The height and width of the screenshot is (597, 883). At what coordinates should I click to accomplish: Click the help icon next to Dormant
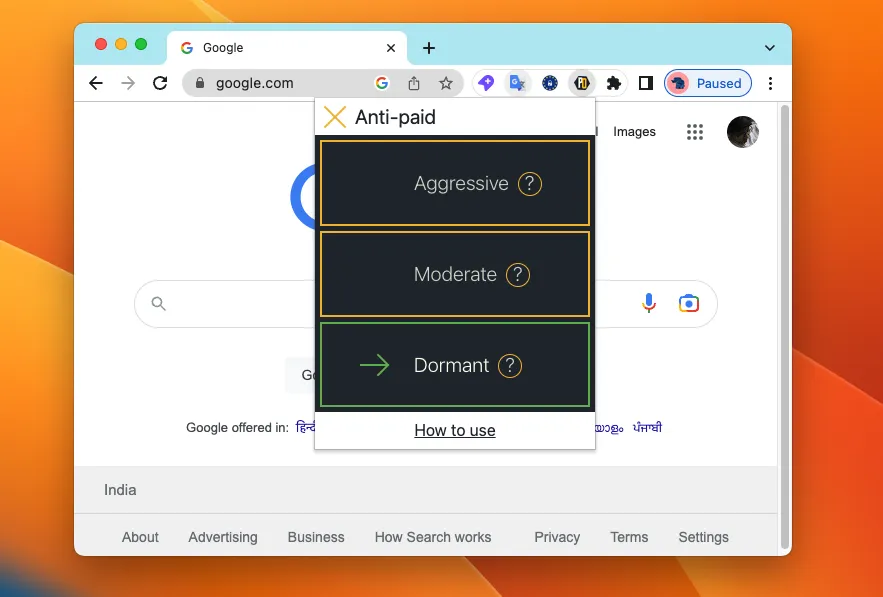(x=510, y=366)
